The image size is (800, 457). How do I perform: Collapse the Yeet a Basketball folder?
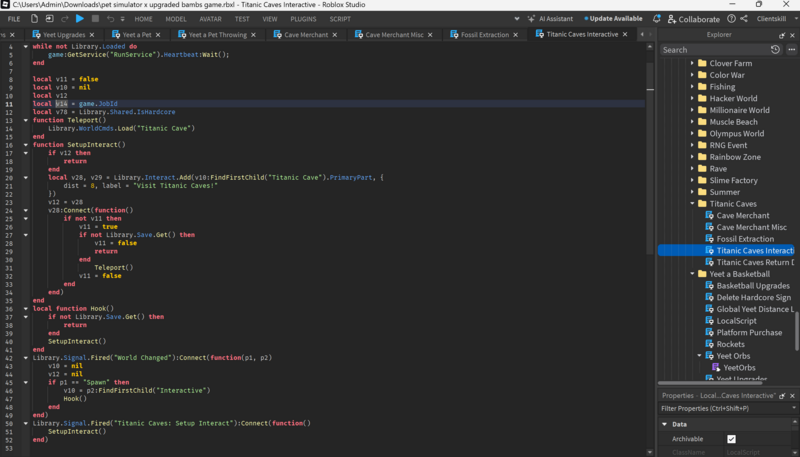(692, 274)
